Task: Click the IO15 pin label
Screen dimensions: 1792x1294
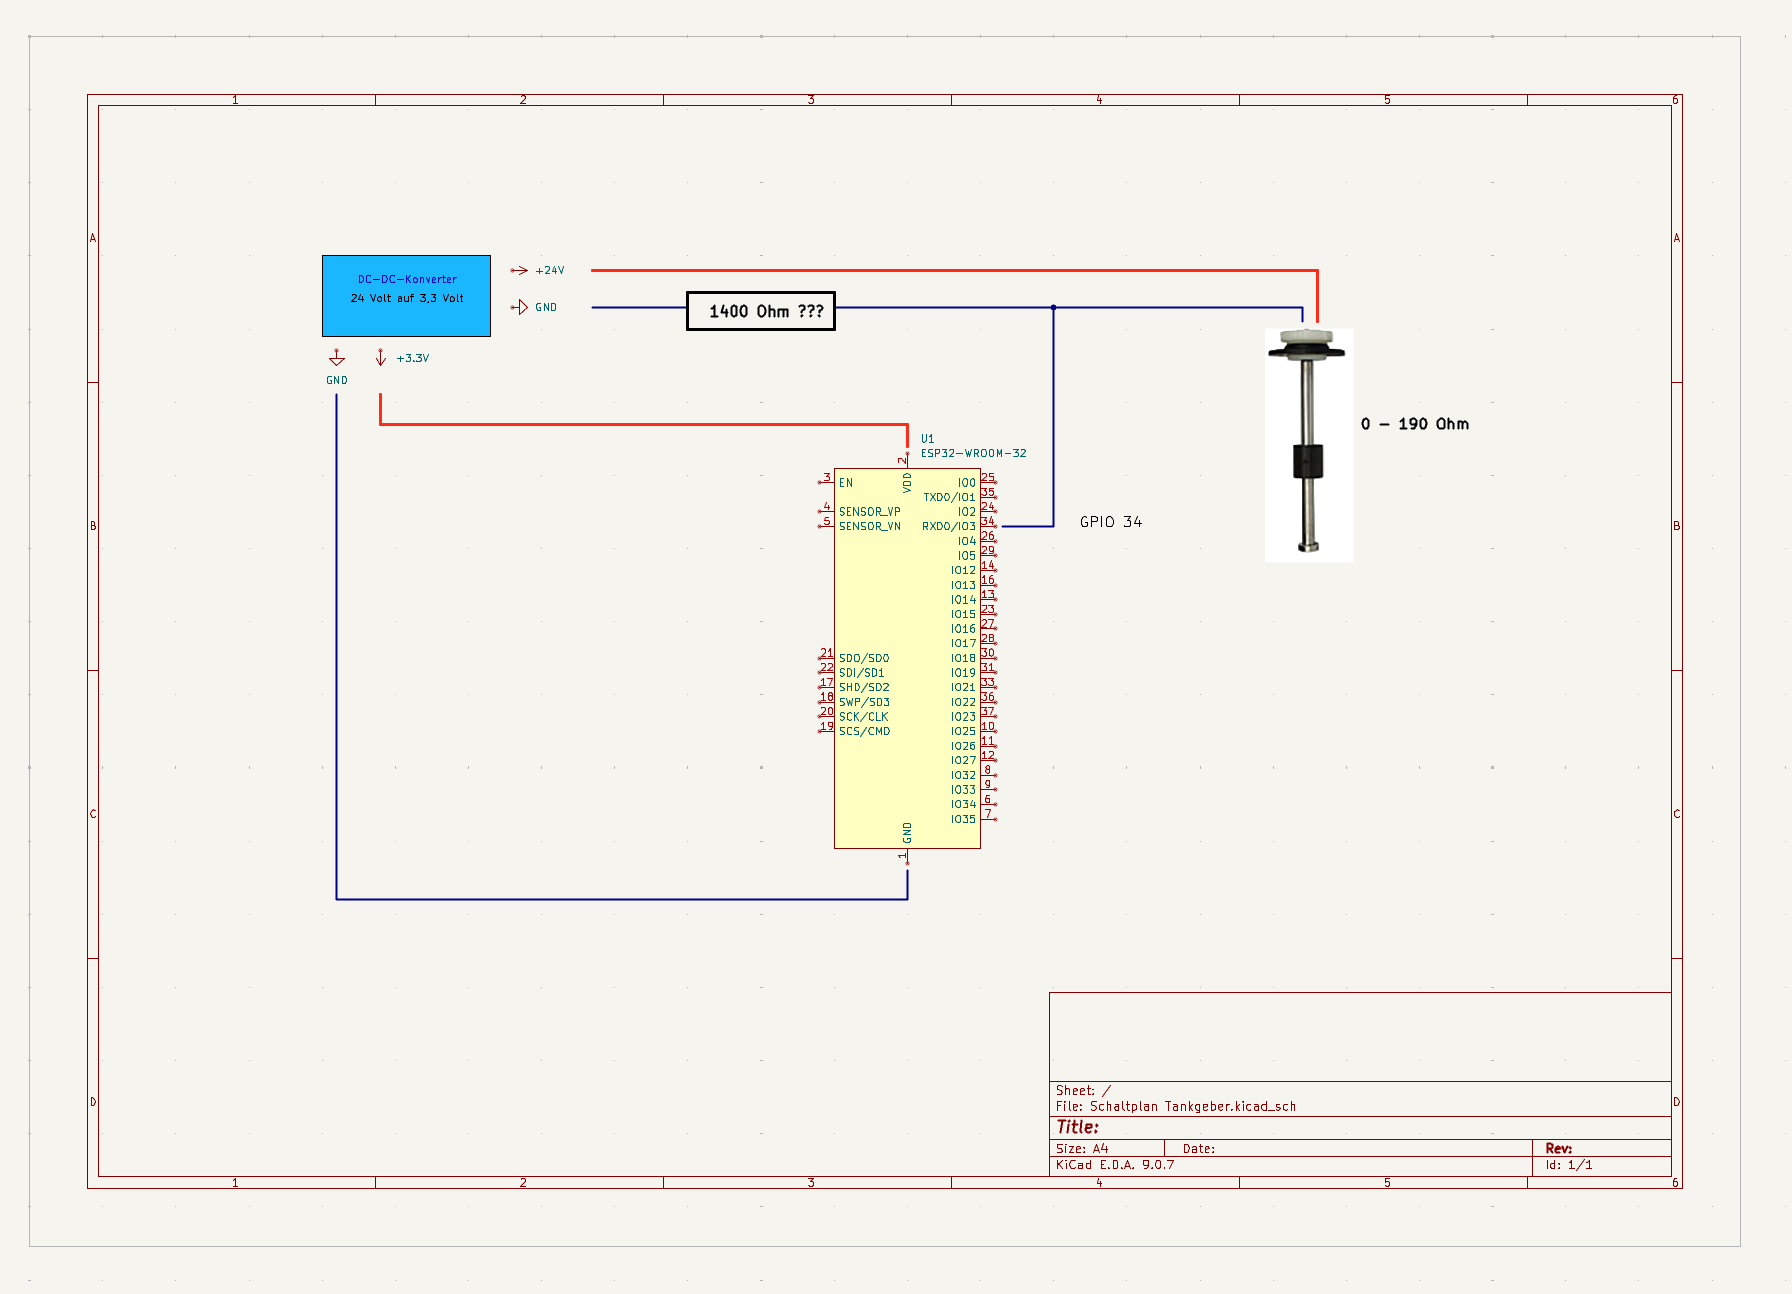Action: pyautogui.click(x=963, y=614)
